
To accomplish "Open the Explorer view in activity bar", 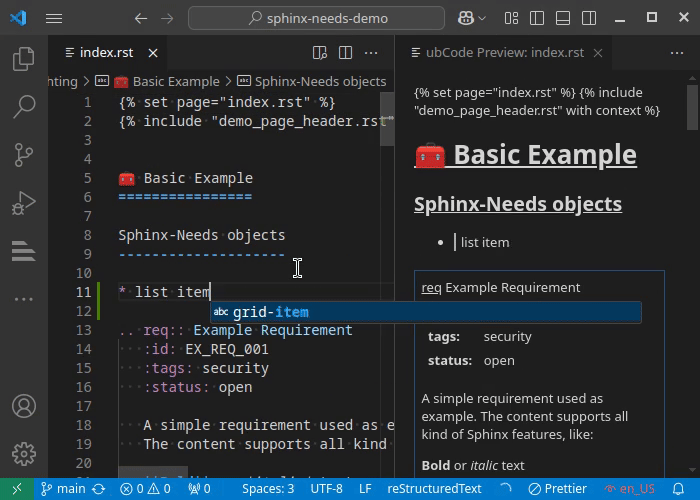I will point(24,59).
